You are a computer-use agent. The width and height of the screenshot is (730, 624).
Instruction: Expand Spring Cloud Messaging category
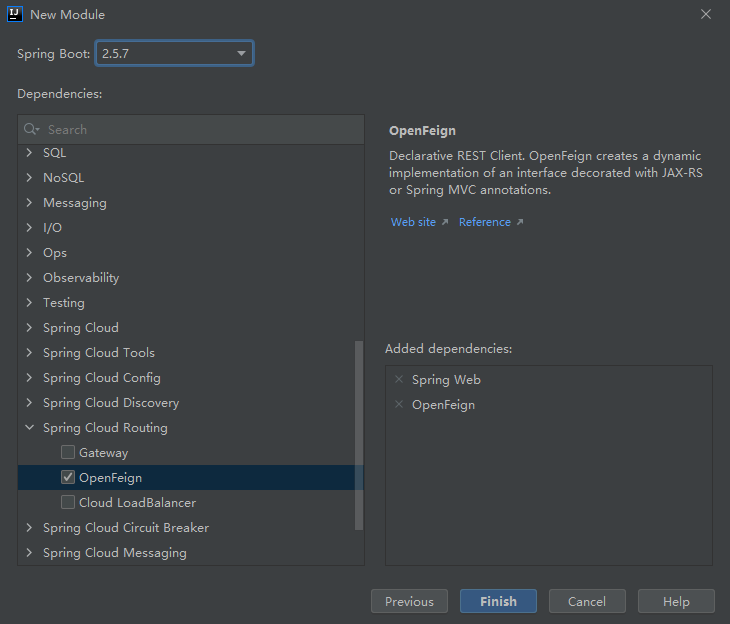pyautogui.click(x=29, y=552)
